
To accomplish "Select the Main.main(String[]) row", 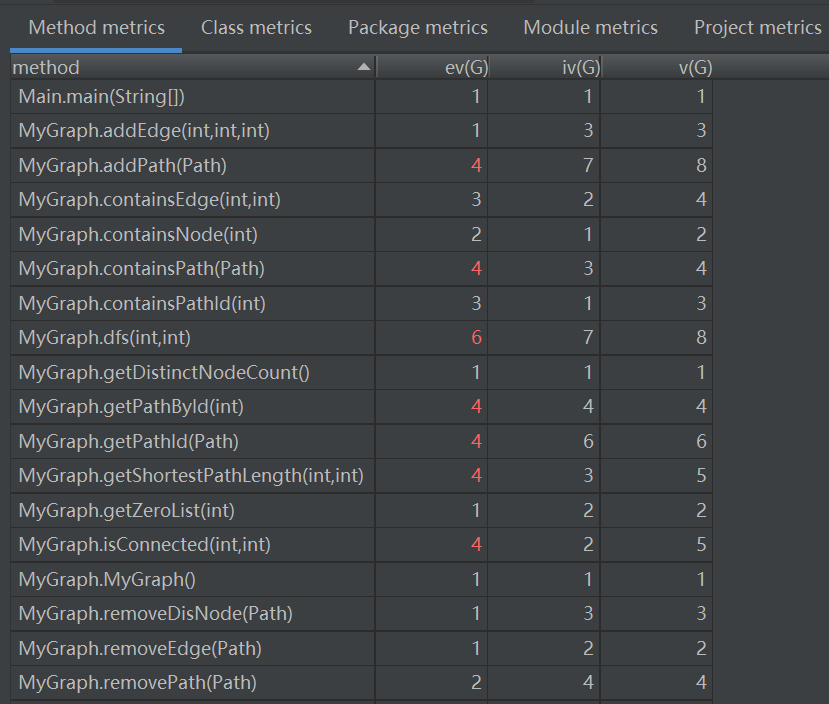I will coord(361,96).
